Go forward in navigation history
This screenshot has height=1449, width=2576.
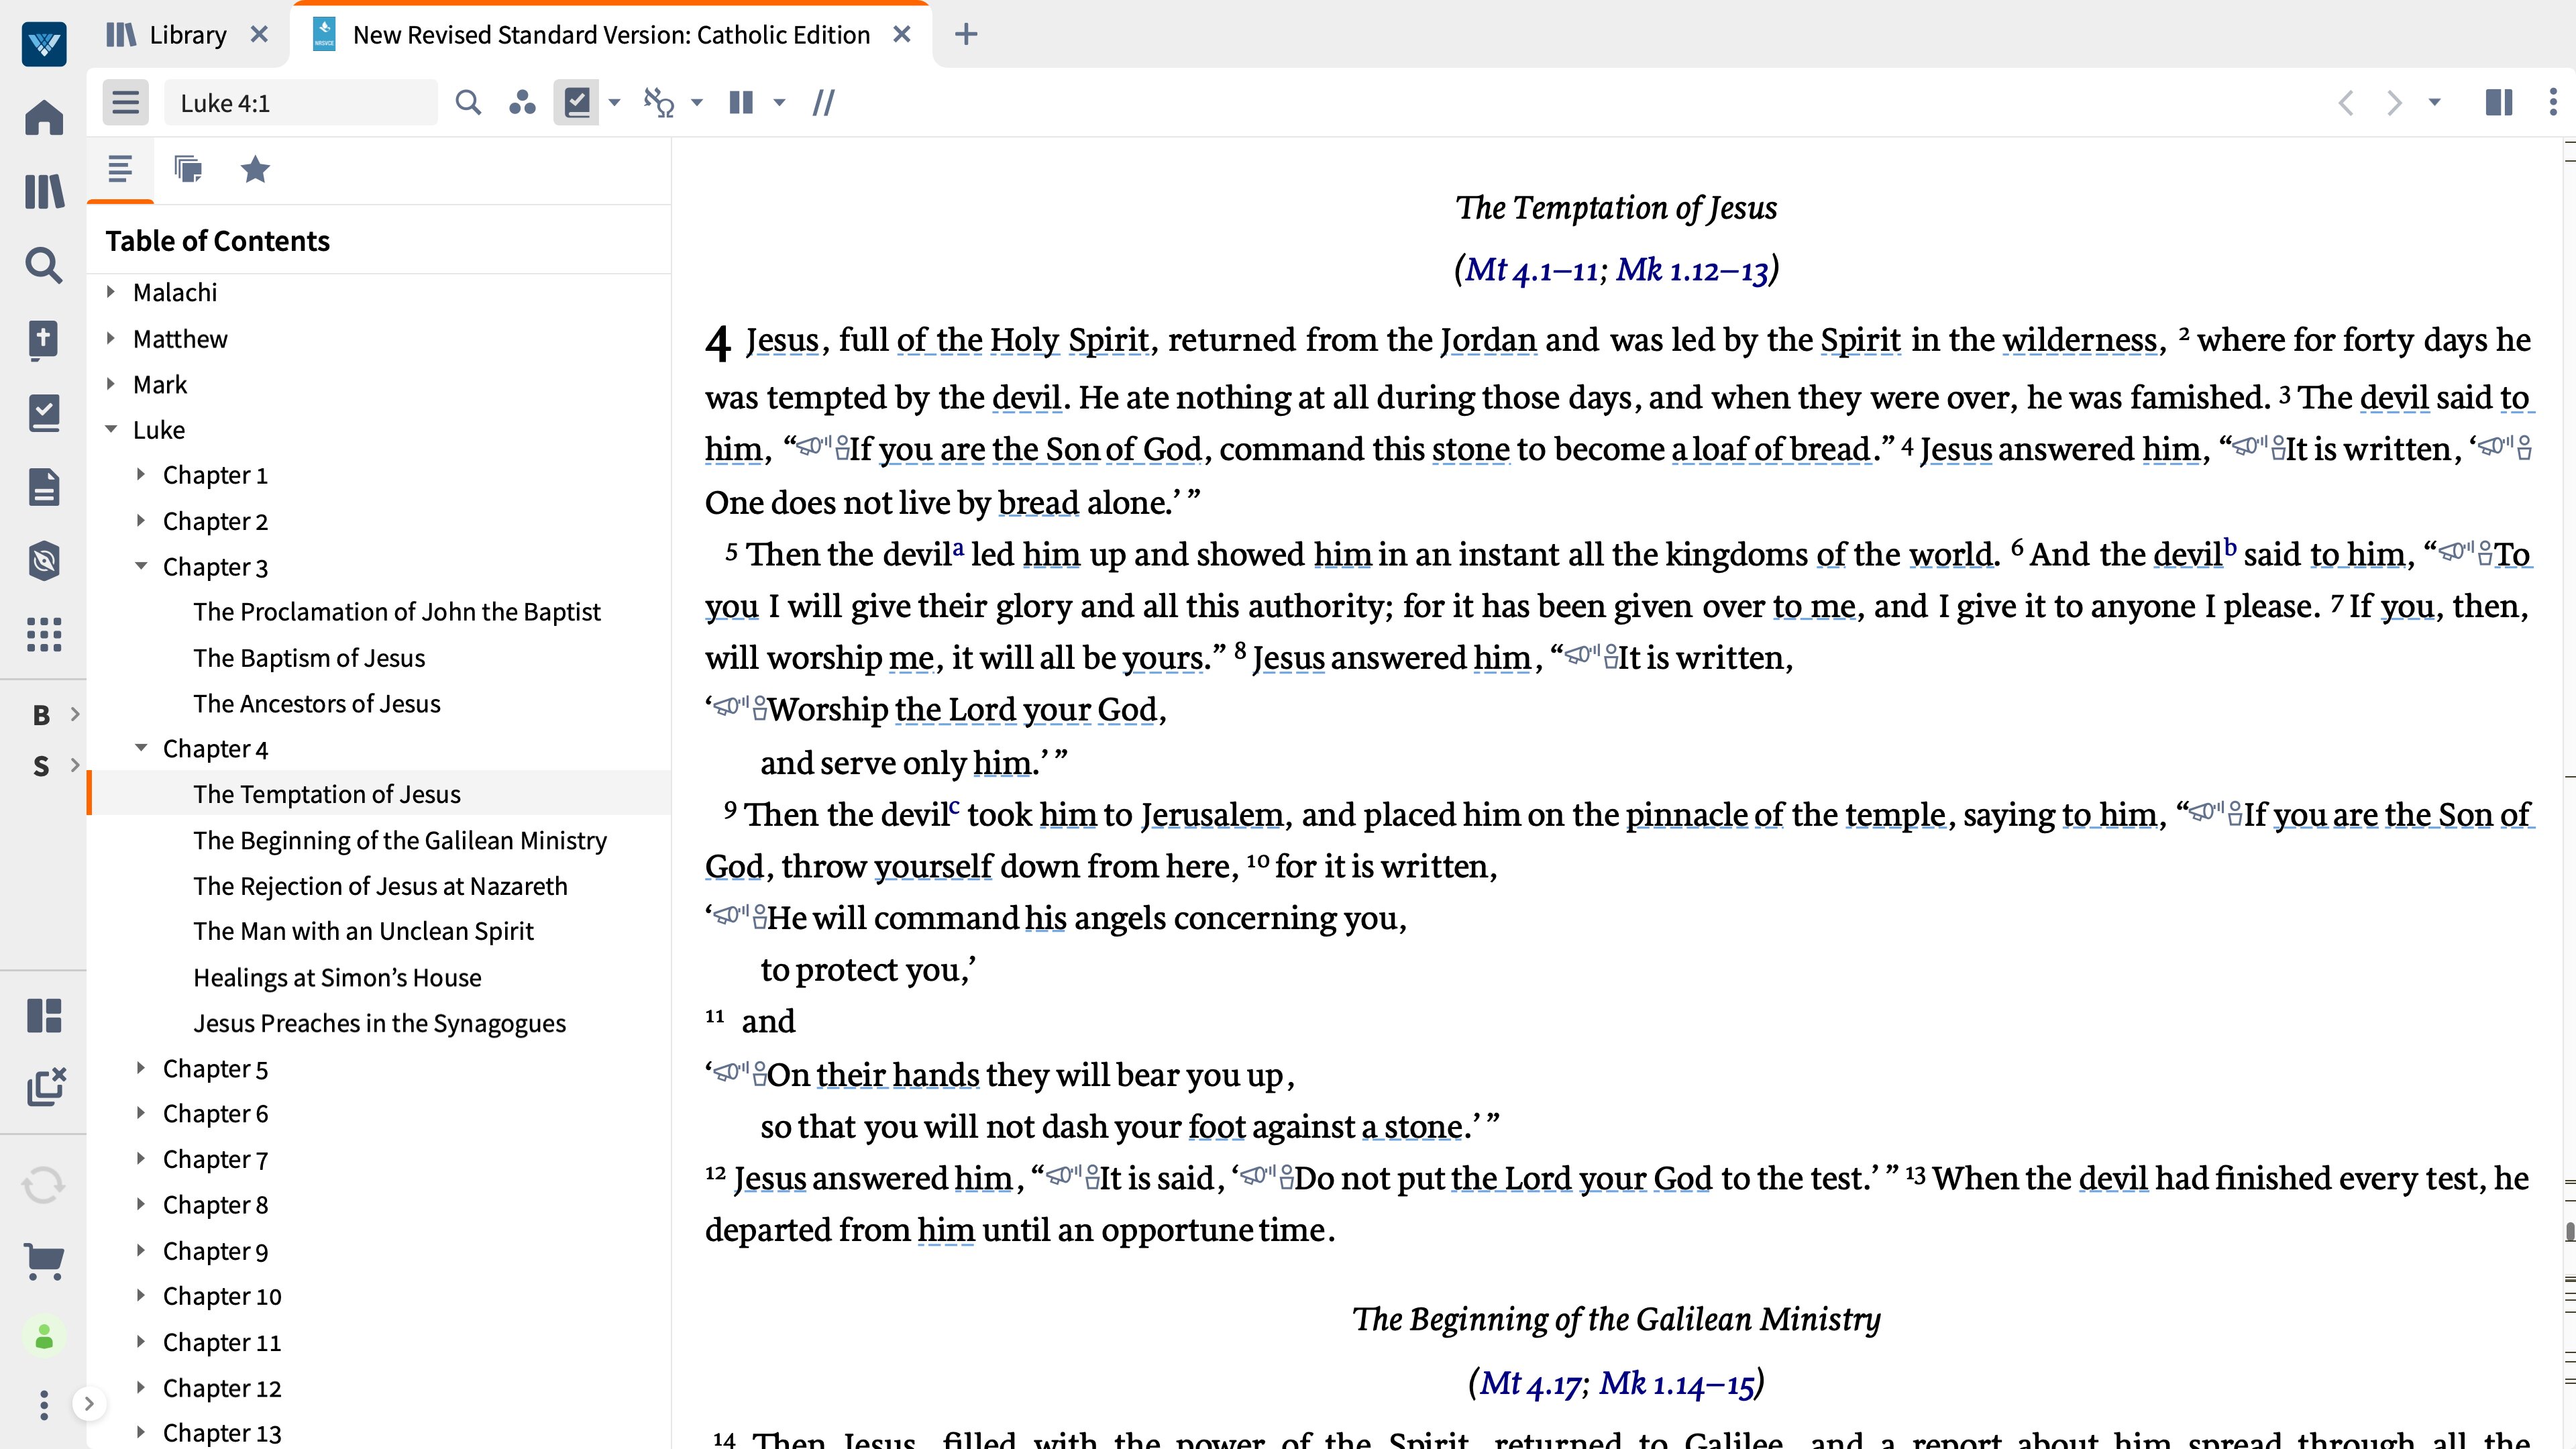tap(2394, 102)
